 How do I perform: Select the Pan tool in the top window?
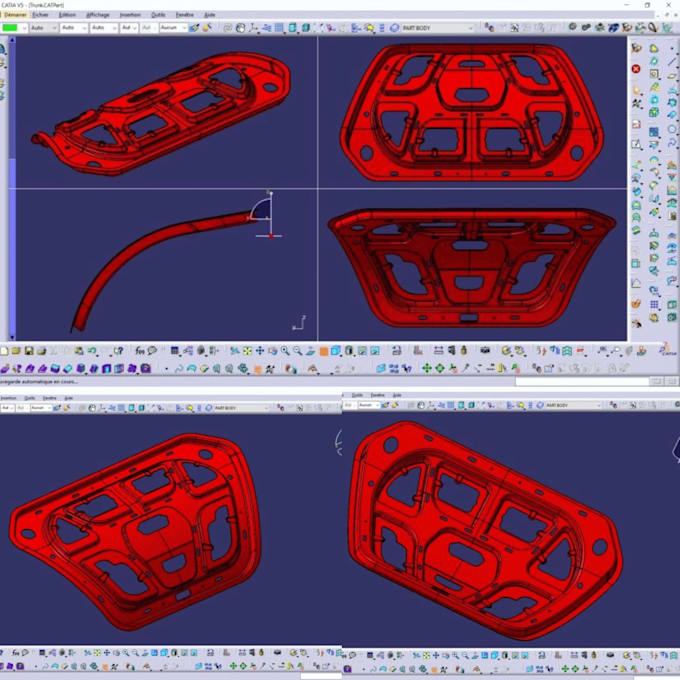[260, 351]
